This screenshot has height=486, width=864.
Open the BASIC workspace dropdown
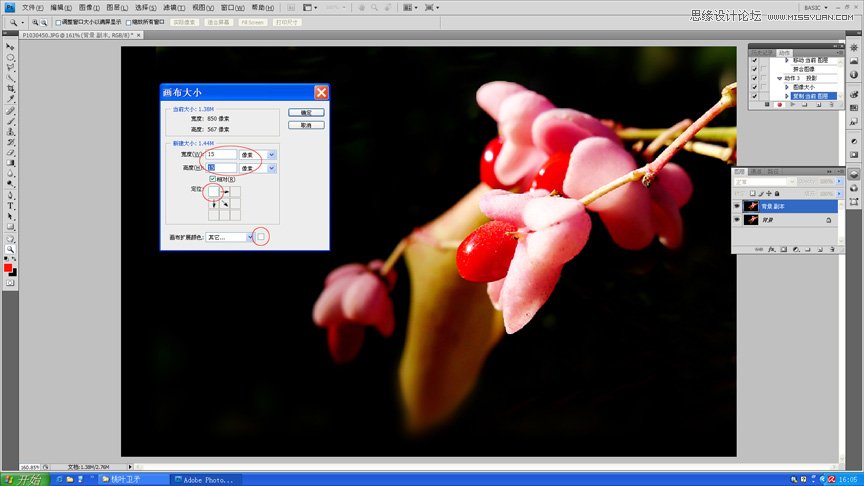[816, 8]
